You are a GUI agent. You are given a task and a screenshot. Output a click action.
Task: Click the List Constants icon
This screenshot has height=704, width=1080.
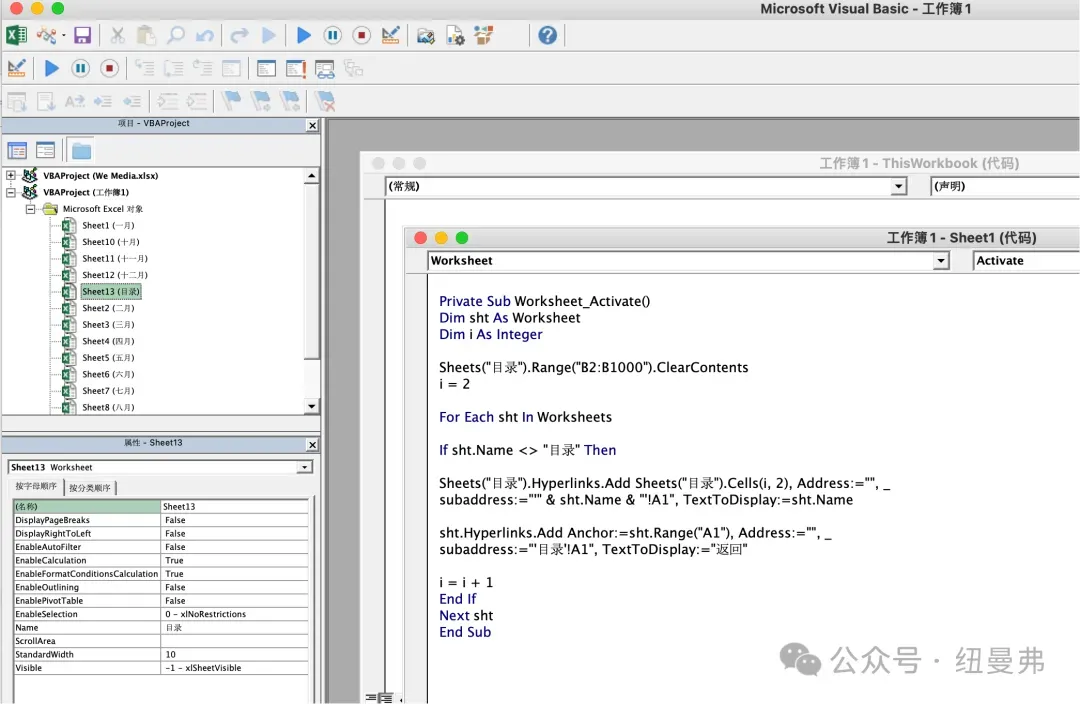click(45, 101)
